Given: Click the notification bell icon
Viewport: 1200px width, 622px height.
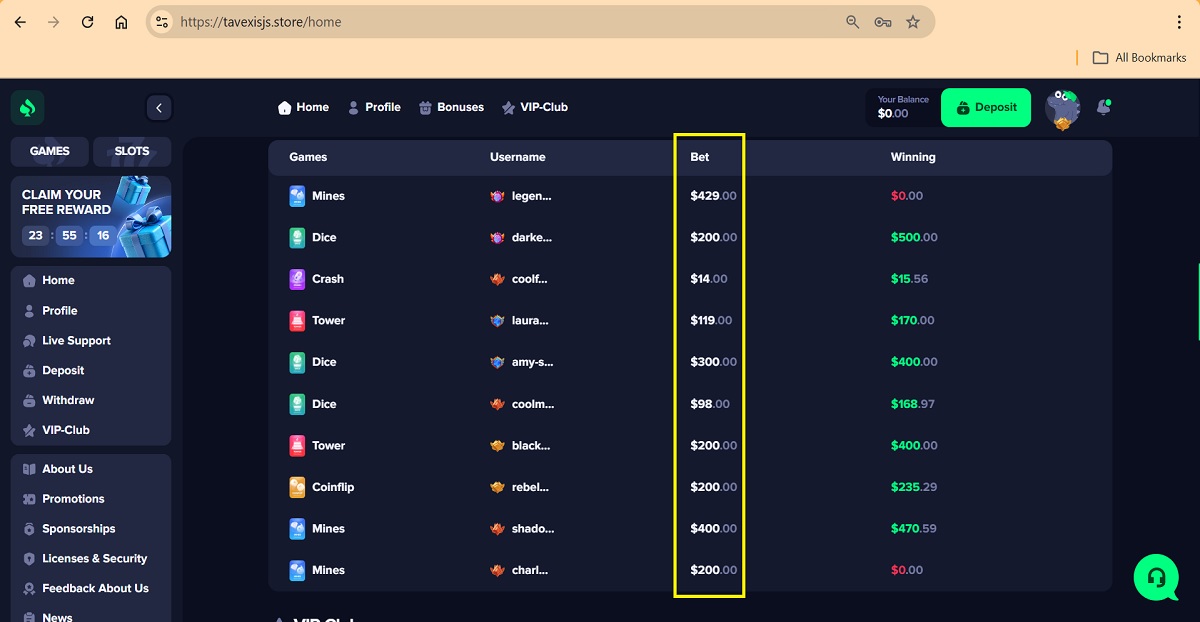Looking at the screenshot, I should coord(1104,107).
